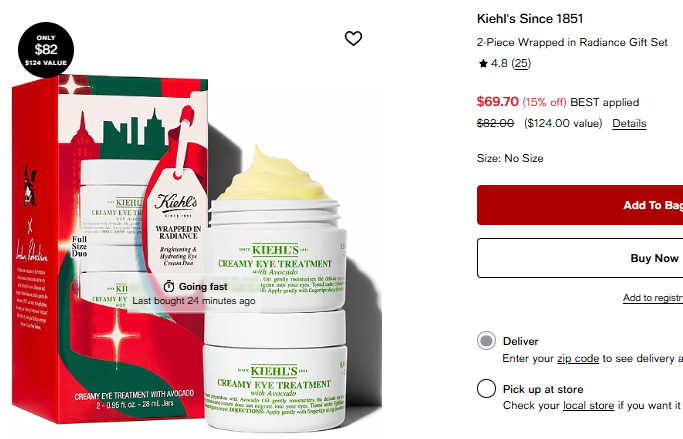Viewport: 683px width, 439px height.
Task: Click the bottom Creamy Eye Treatment jar
Action: coord(276,370)
